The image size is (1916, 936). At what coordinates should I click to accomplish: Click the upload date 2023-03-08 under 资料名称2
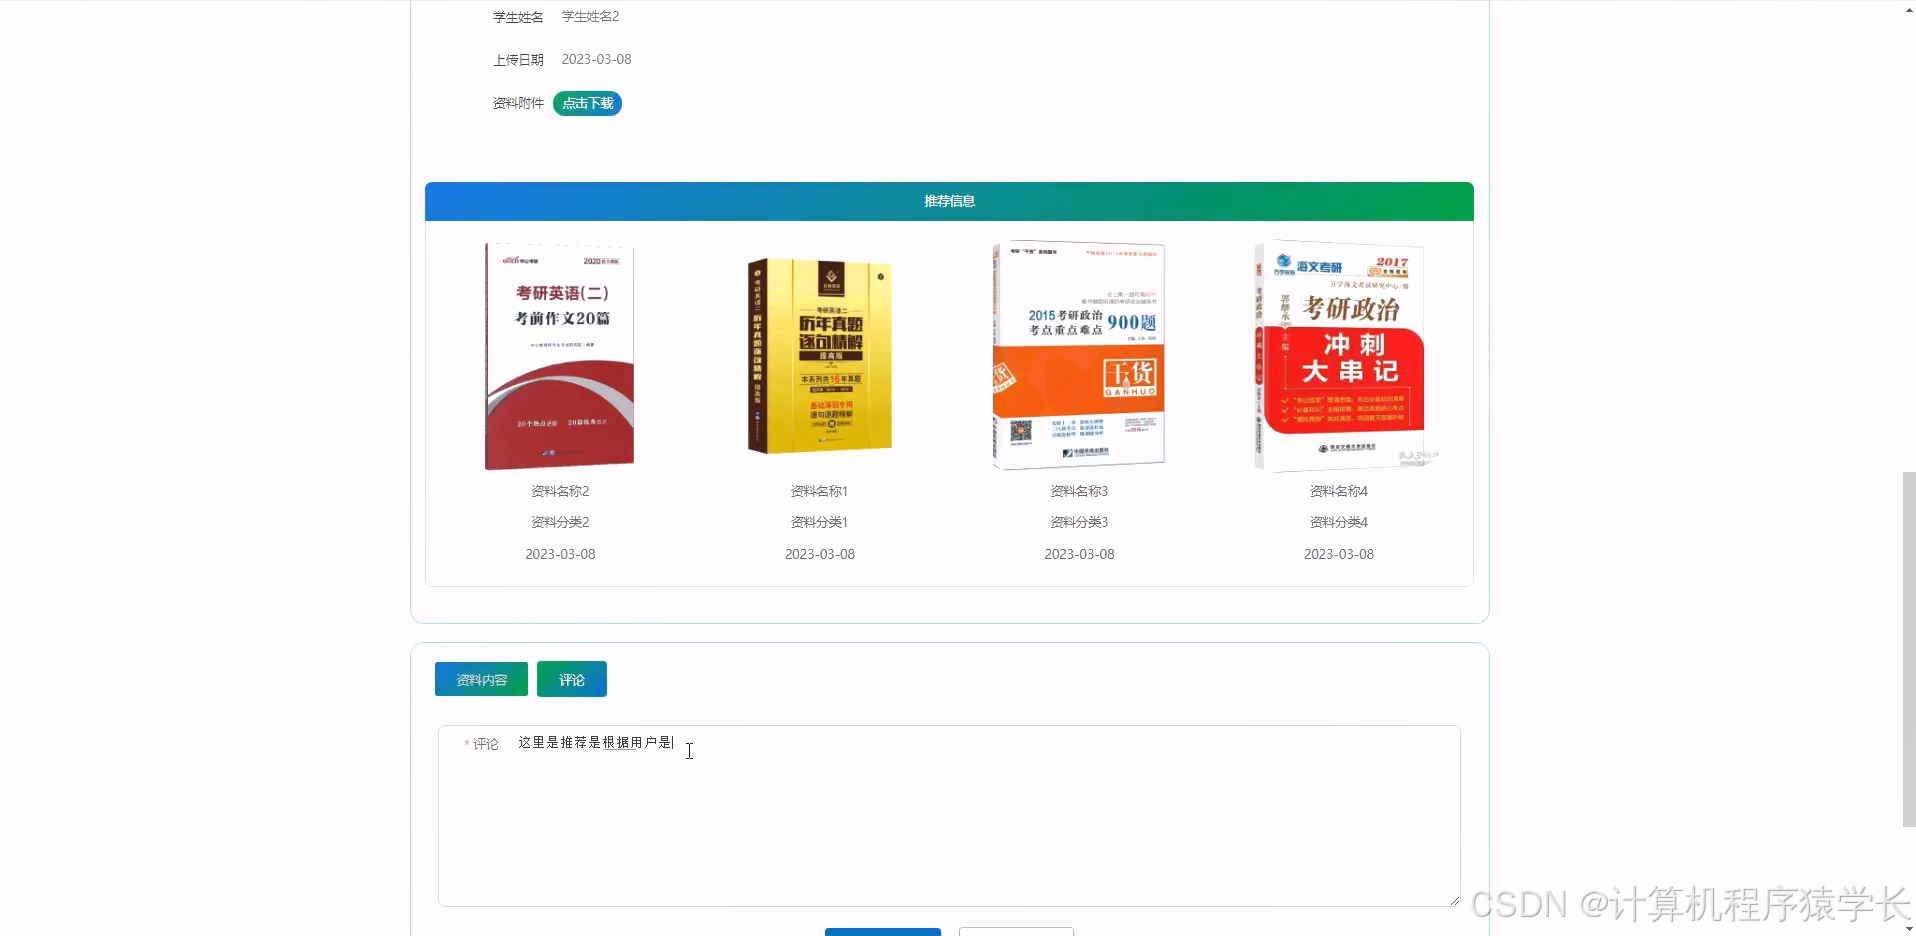[x=559, y=553]
